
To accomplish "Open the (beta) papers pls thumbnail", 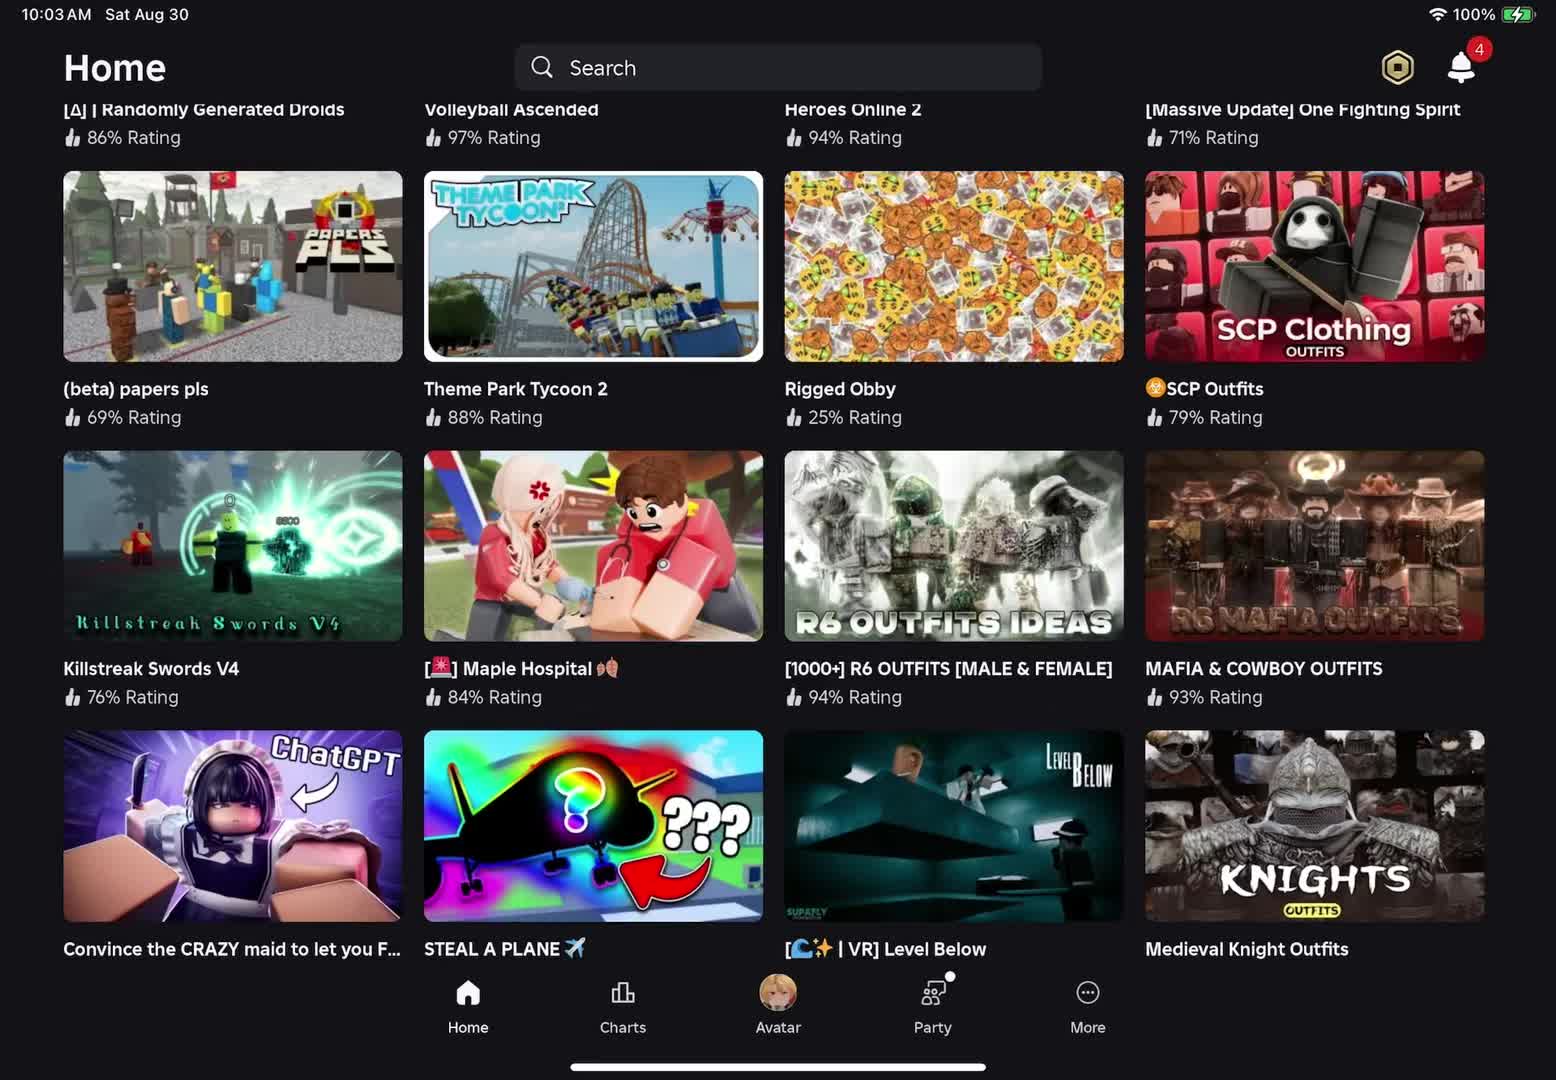I will [233, 266].
